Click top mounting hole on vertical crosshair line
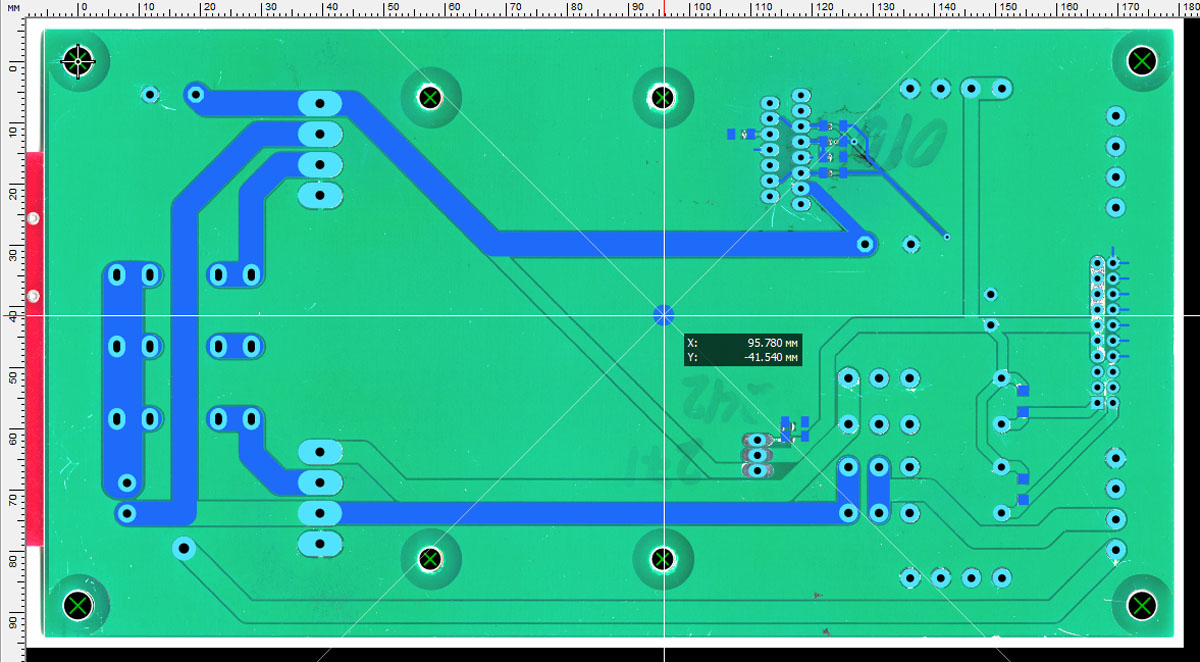Screen dimensions: 1200x662 (662, 98)
